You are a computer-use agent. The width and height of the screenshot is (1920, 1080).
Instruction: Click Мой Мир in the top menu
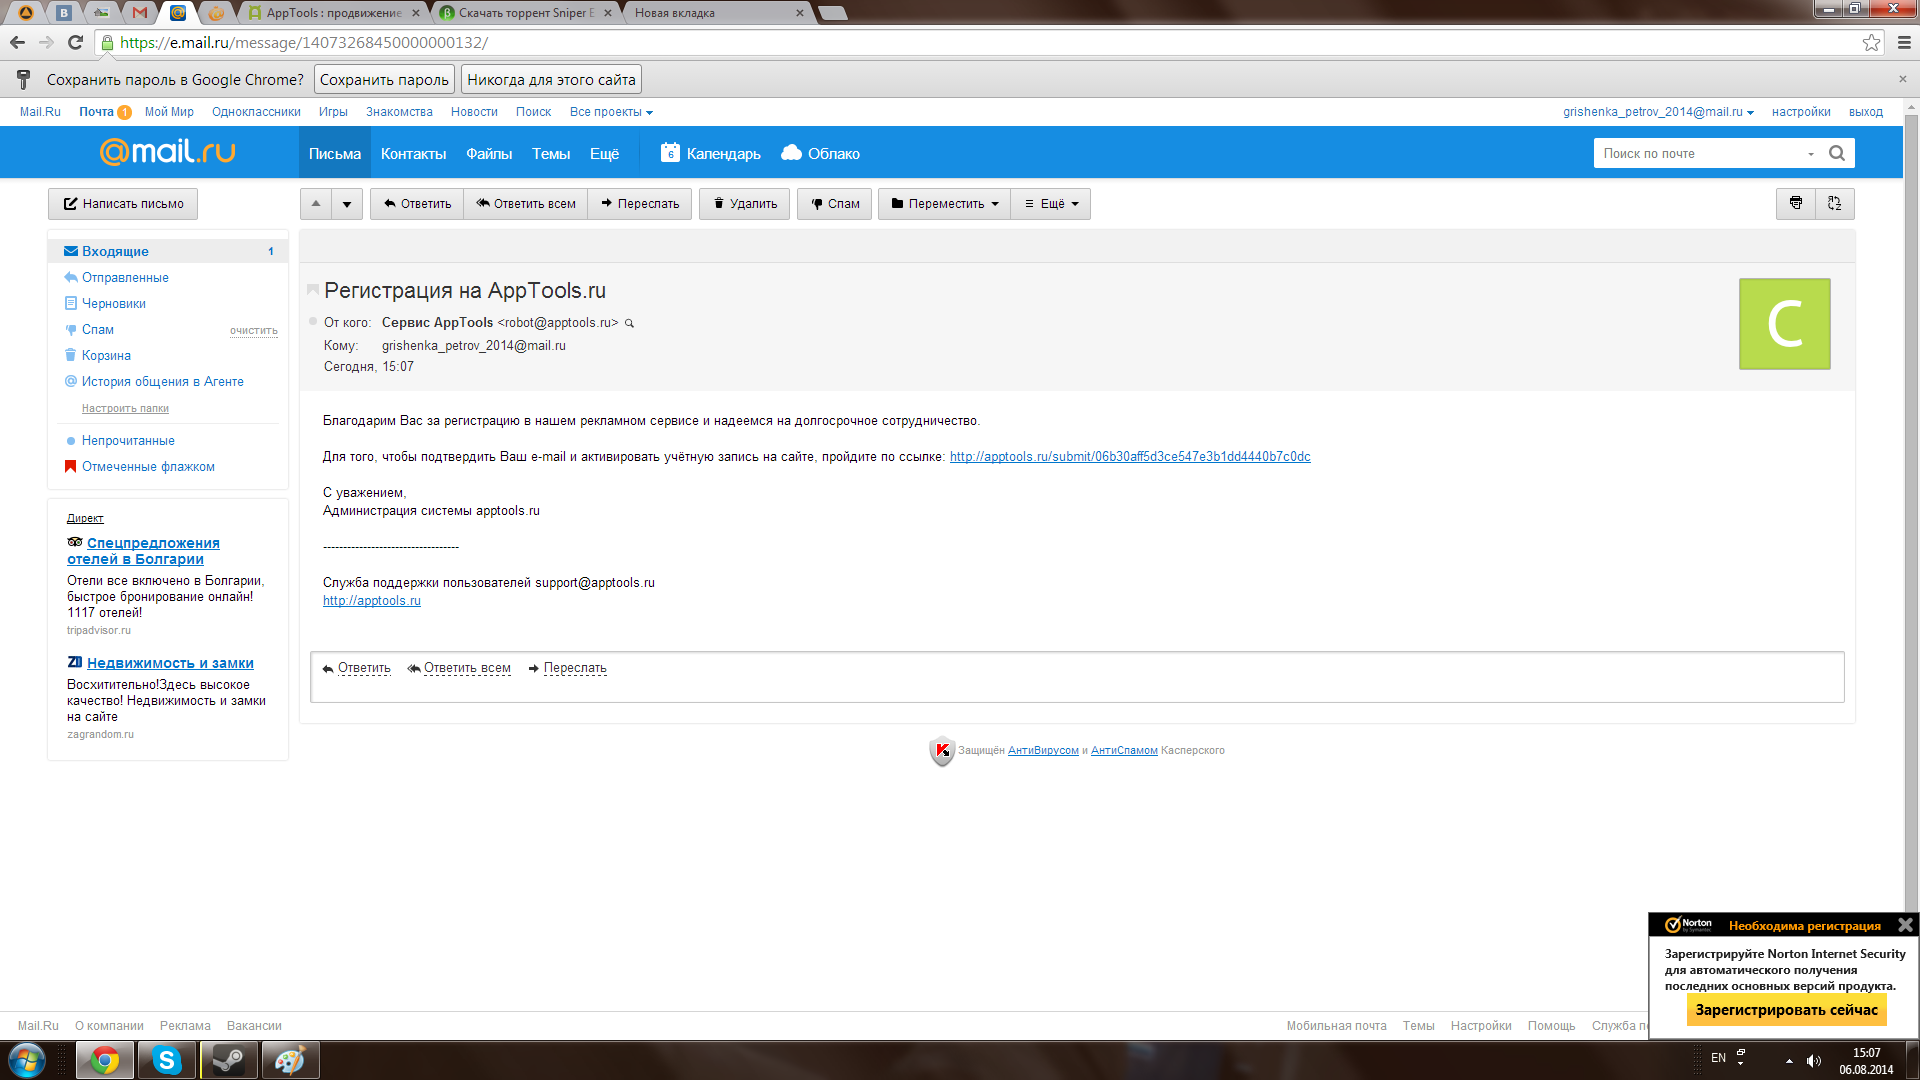[x=169, y=112]
